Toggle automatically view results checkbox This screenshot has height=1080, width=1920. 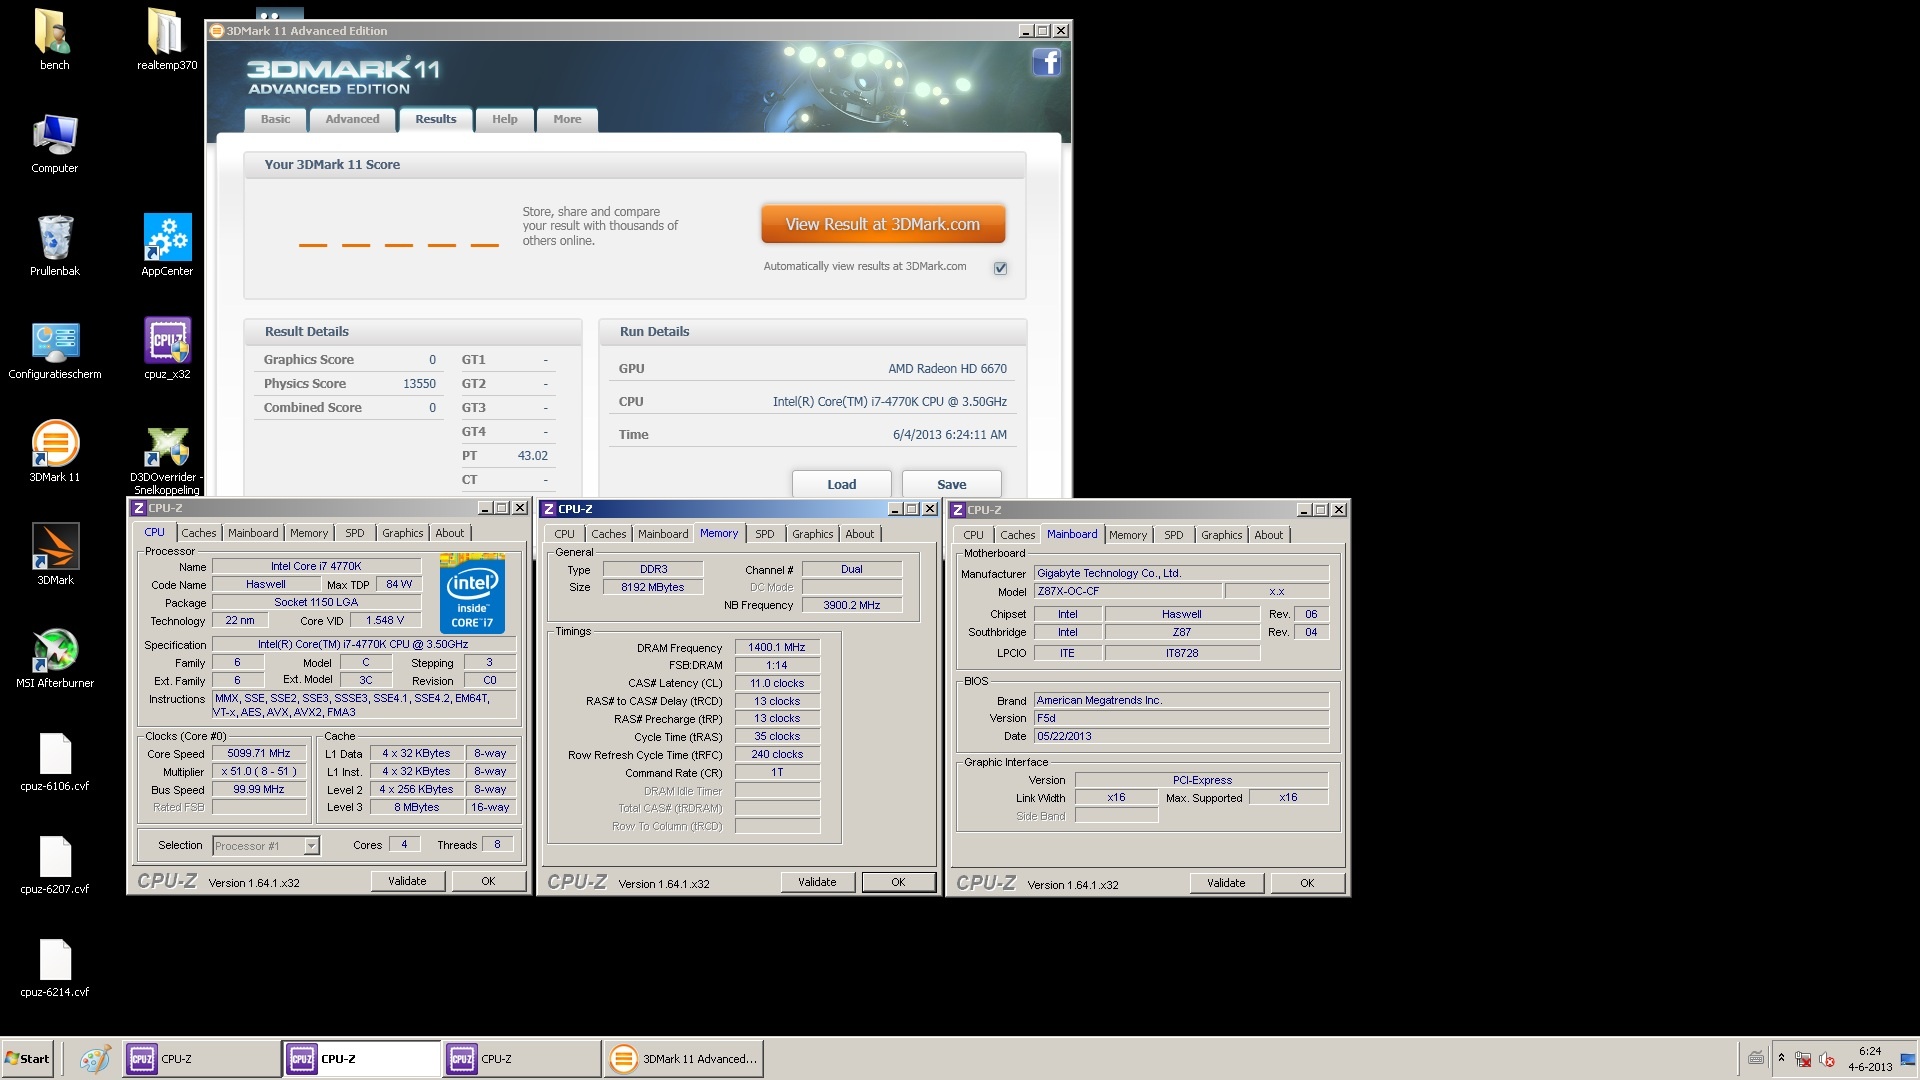tap(1000, 268)
